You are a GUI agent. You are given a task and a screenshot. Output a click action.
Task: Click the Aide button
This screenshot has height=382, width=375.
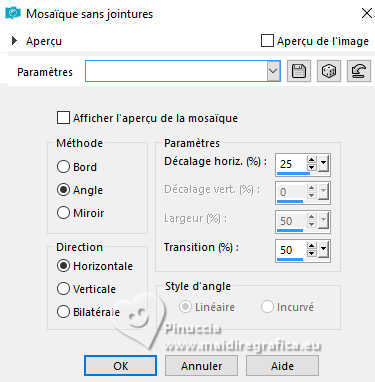282,366
